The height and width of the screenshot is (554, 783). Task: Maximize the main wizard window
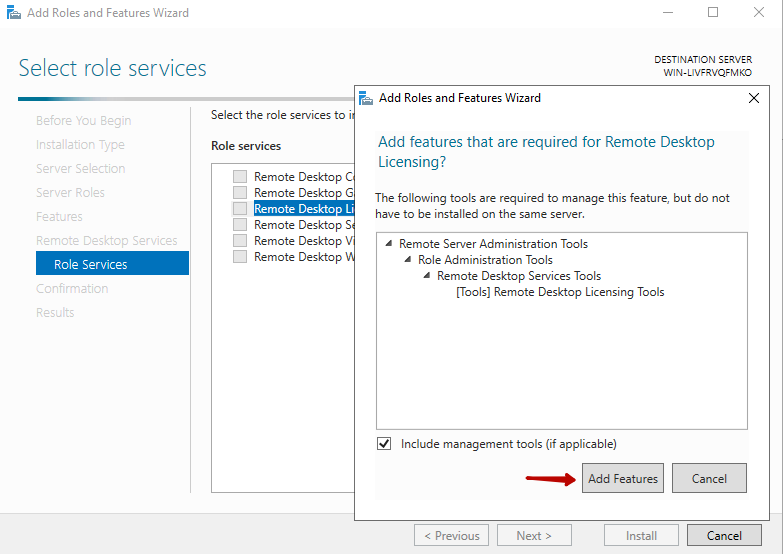coord(713,13)
